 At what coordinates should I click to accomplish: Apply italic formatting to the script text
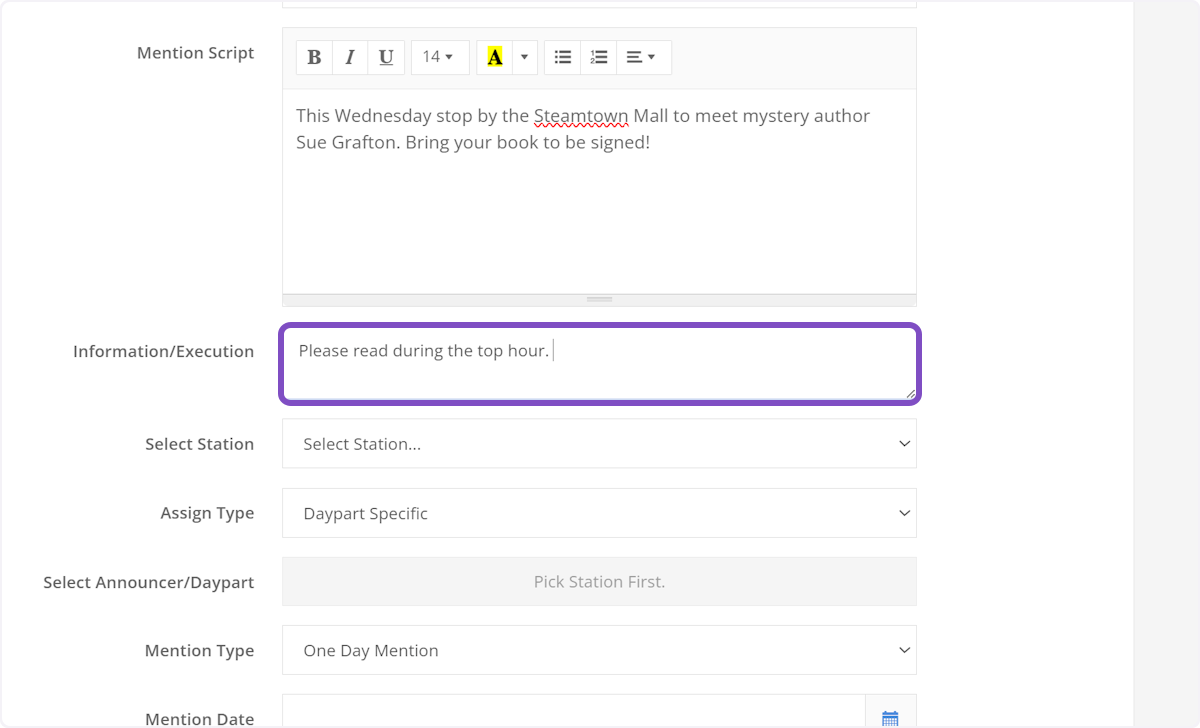coord(350,57)
